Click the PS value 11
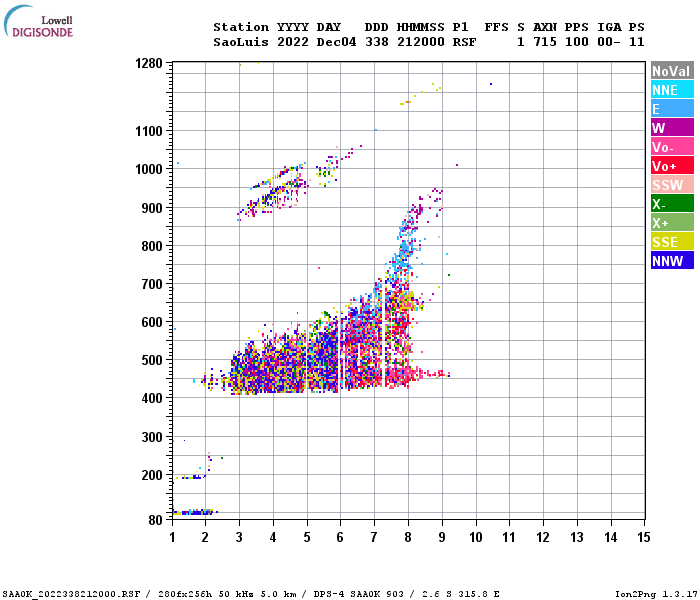Screen dimensions: 700x600 (x=637, y=42)
